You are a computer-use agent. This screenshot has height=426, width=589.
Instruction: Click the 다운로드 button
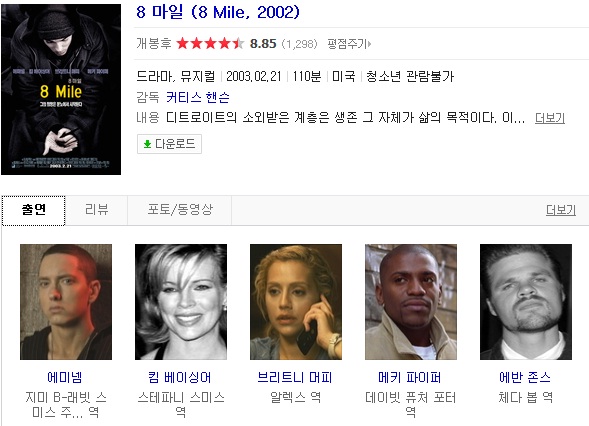(169, 144)
